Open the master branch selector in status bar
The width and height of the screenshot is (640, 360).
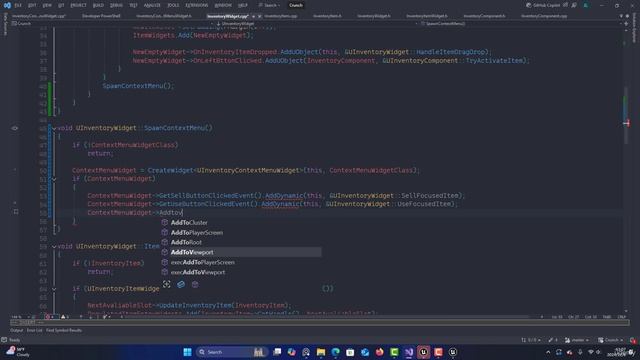coord(577,340)
